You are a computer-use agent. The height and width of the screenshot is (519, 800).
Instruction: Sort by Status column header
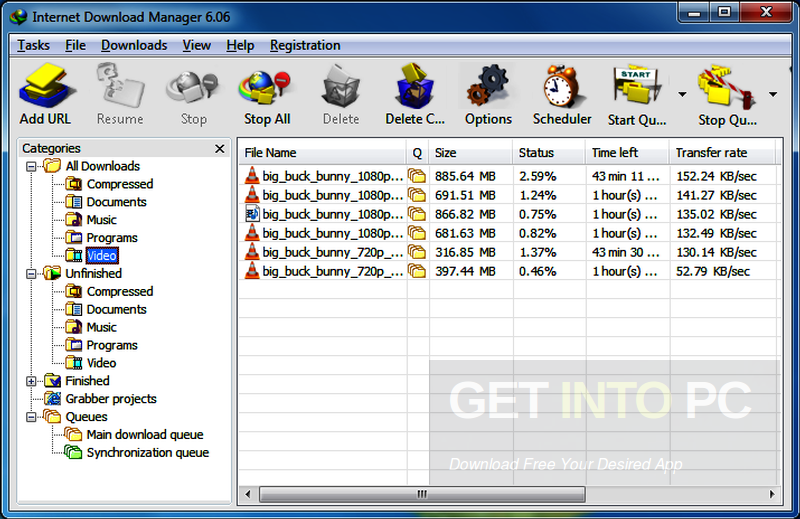tap(549, 153)
